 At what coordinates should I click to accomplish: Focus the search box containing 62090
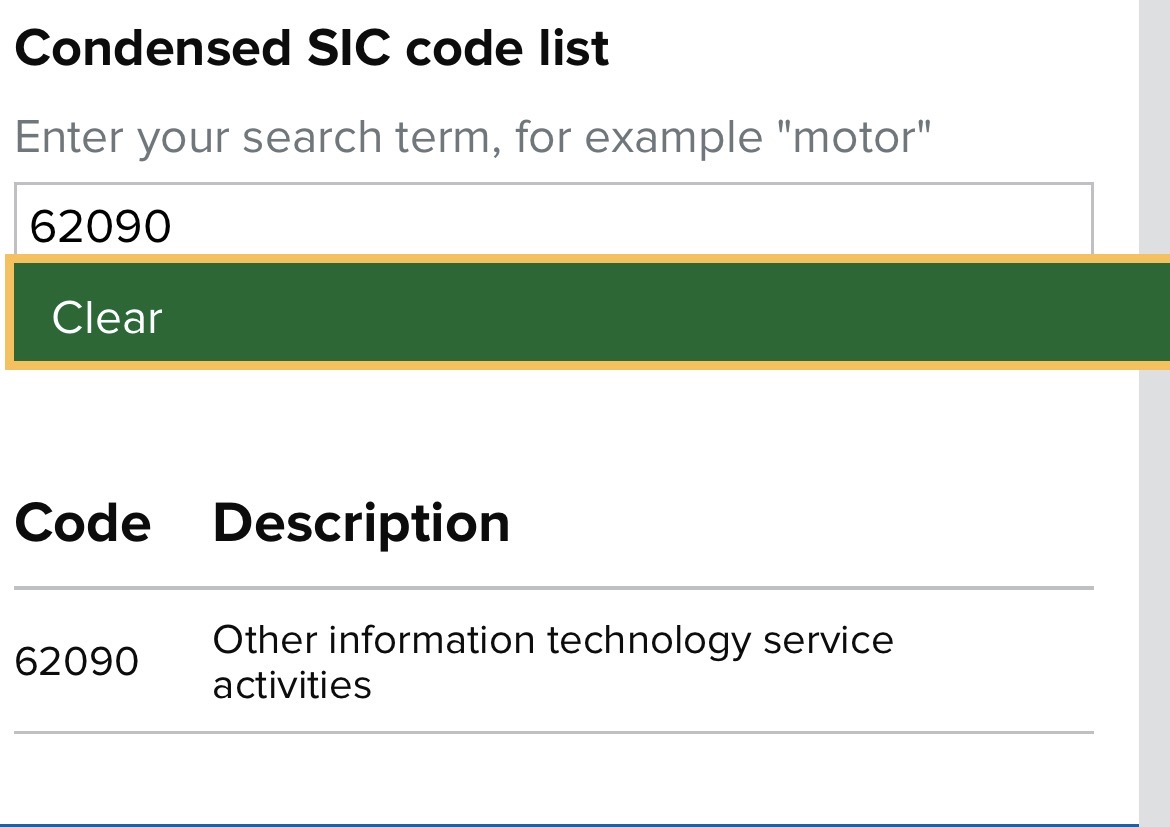click(554, 221)
